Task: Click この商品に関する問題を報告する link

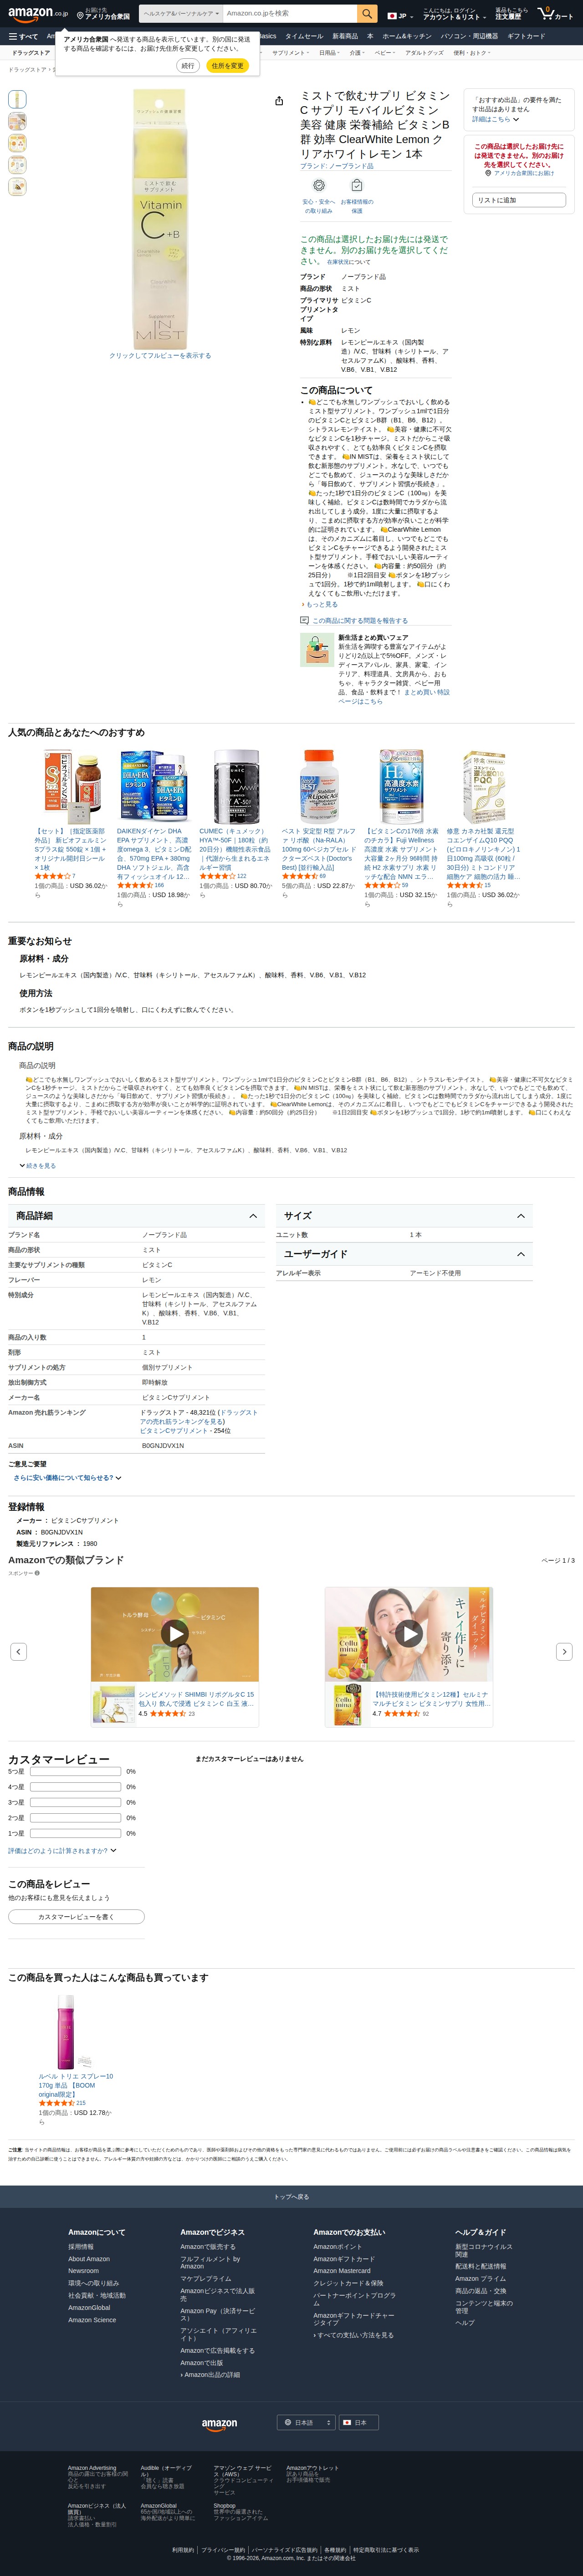Action: coord(360,621)
